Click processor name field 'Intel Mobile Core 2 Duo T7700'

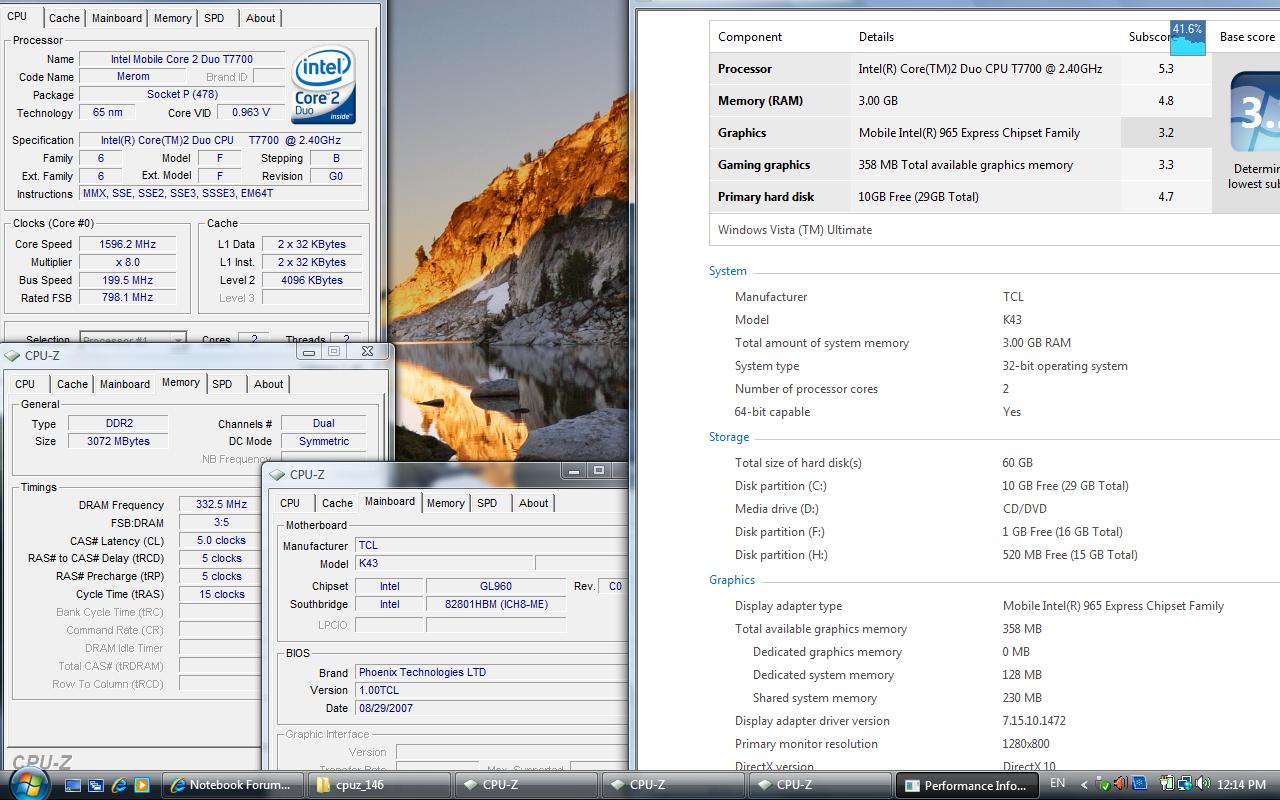coord(182,59)
